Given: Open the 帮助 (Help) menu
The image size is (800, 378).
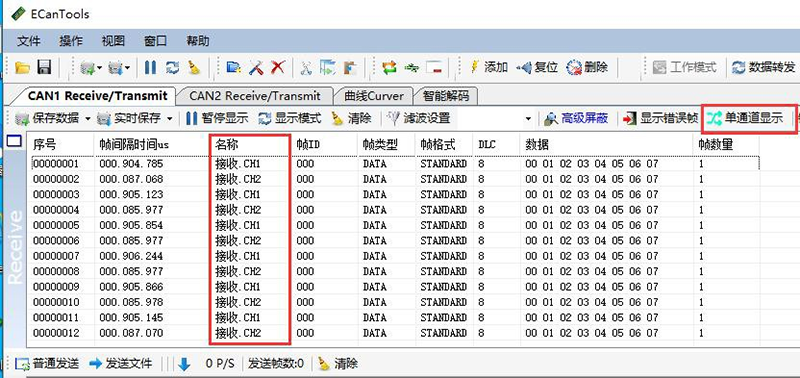Looking at the screenshot, I should (197, 41).
